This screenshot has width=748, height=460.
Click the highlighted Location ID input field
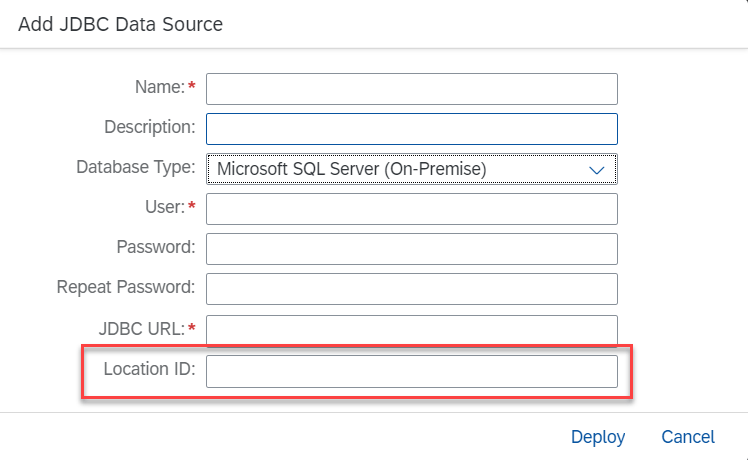coord(411,371)
